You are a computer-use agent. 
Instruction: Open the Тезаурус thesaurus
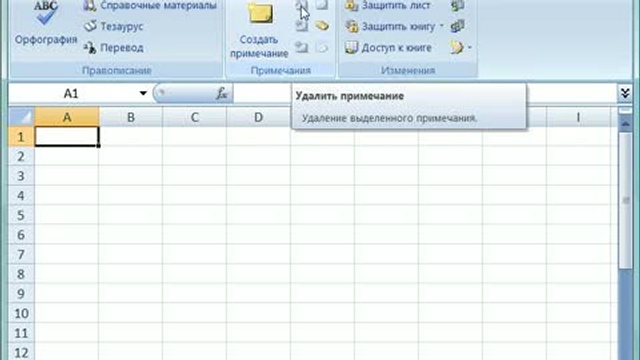coord(113,27)
